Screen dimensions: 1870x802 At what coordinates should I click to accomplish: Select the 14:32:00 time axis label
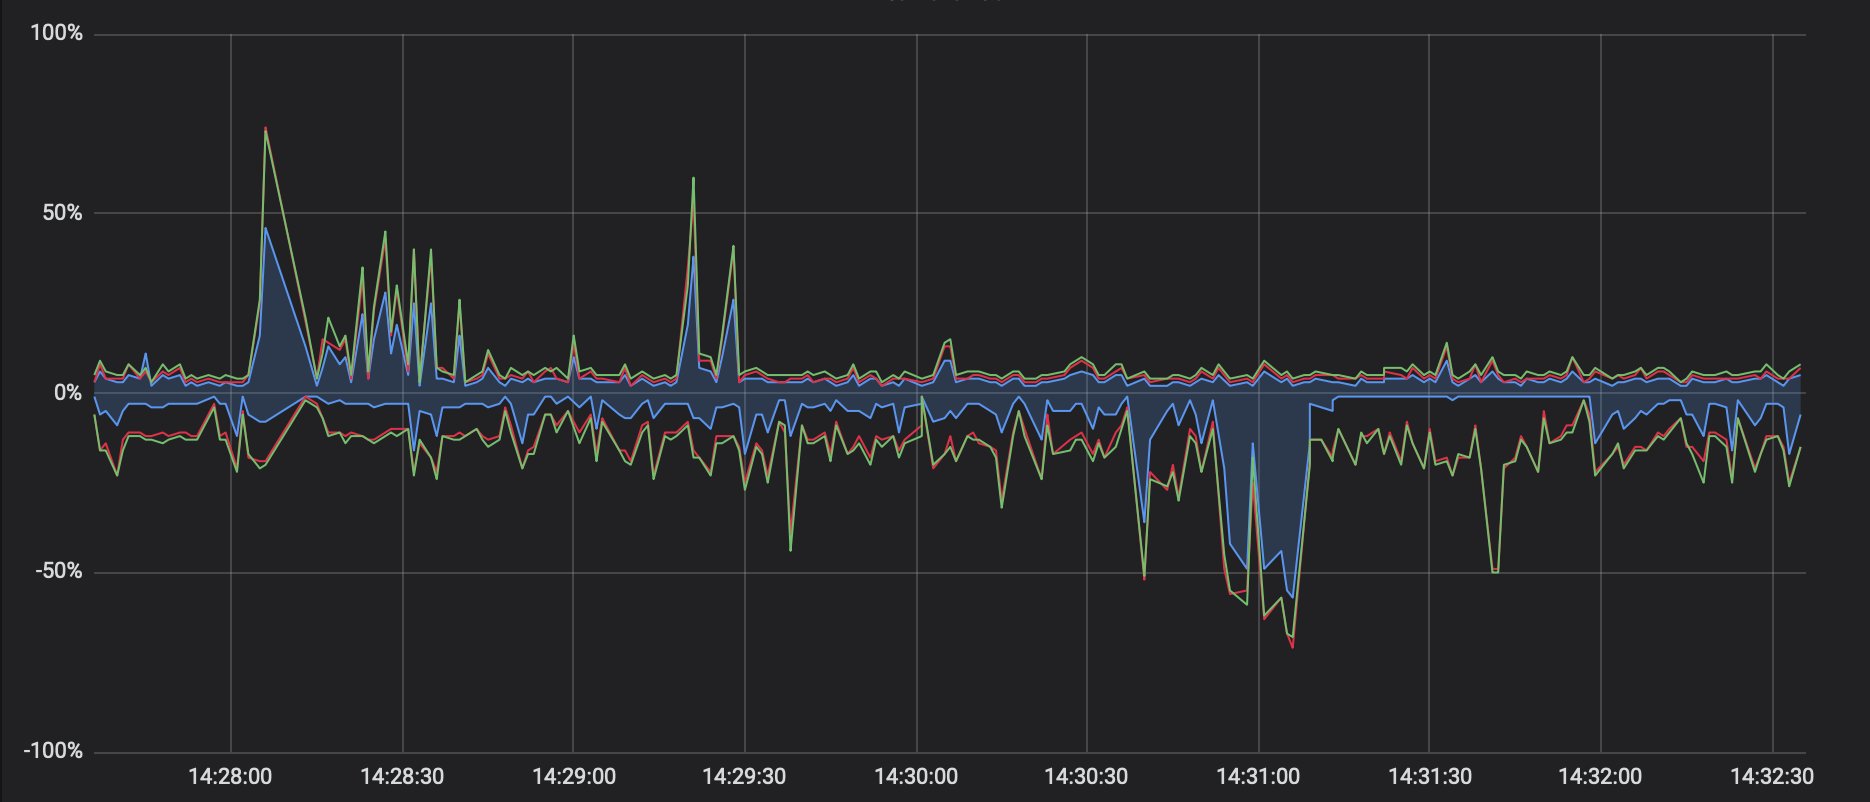[x=1600, y=776]
